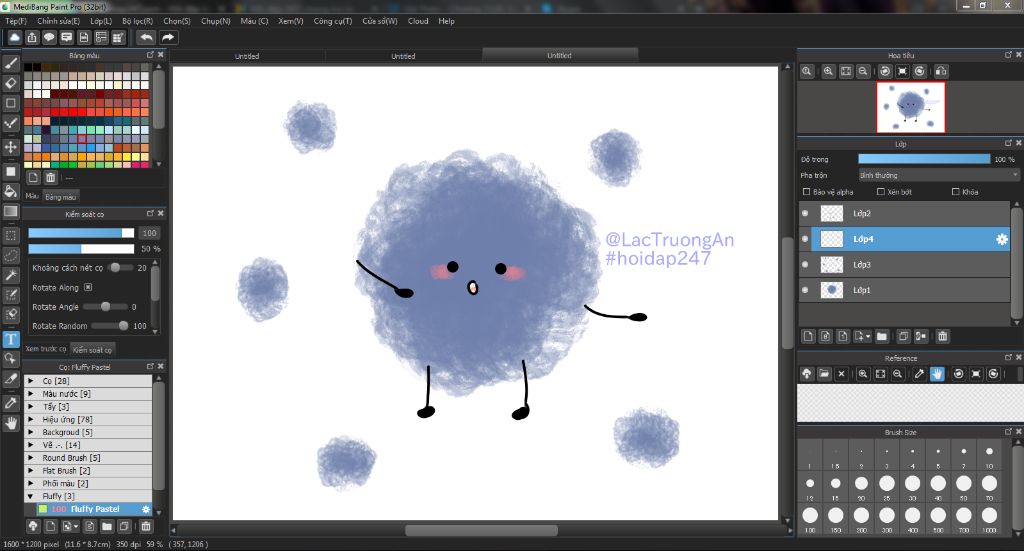Select the Gradient tool

click(x=10, y=211)
